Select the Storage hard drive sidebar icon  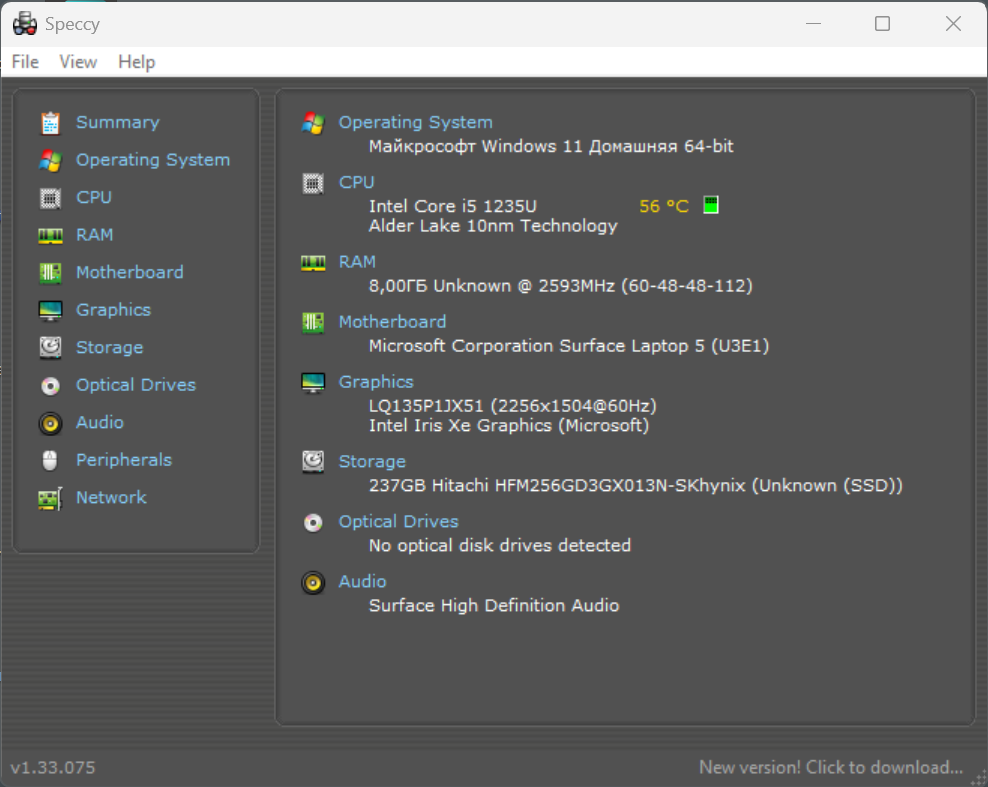[x=50, y=348]
